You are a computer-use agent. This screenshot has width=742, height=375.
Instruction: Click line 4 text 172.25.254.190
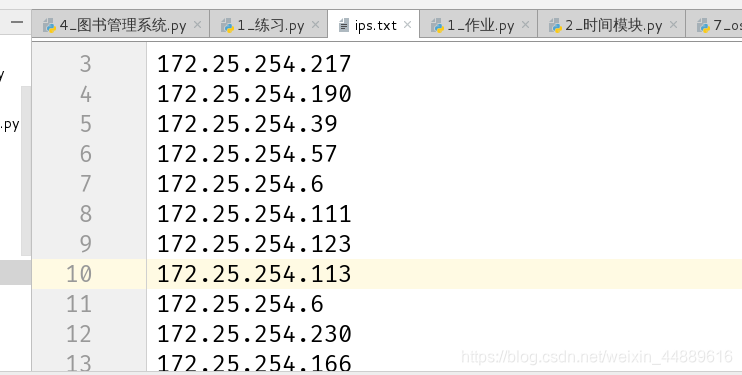(254, 94)
